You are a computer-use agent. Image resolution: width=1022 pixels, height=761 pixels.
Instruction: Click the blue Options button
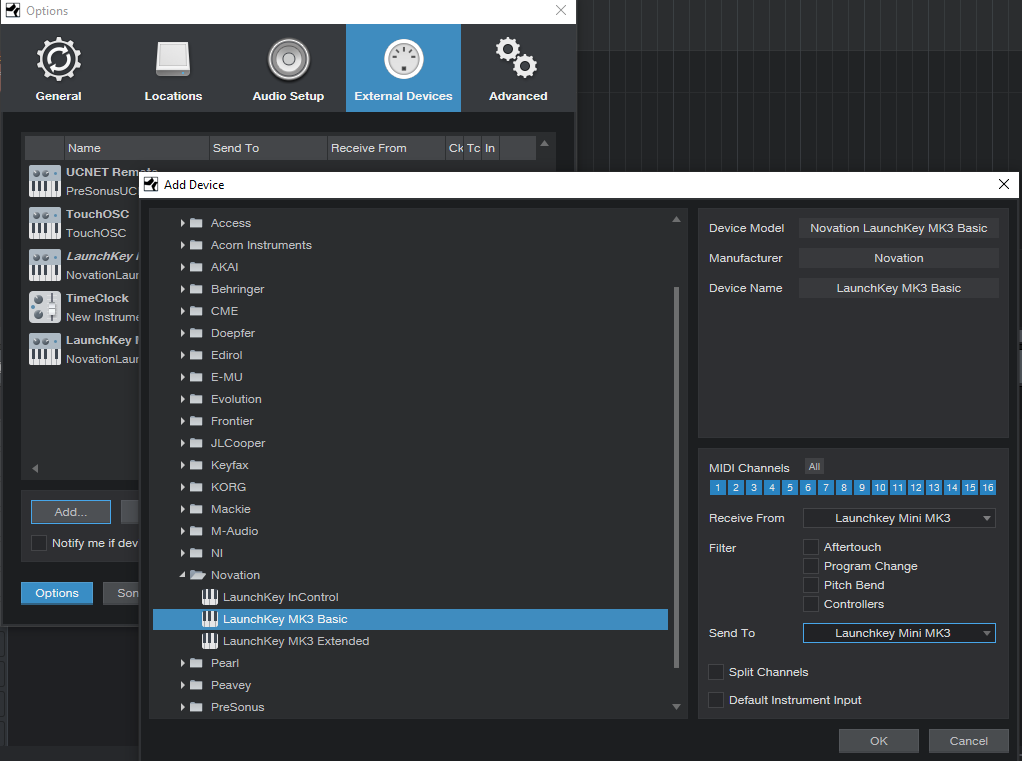coord(57,593)
